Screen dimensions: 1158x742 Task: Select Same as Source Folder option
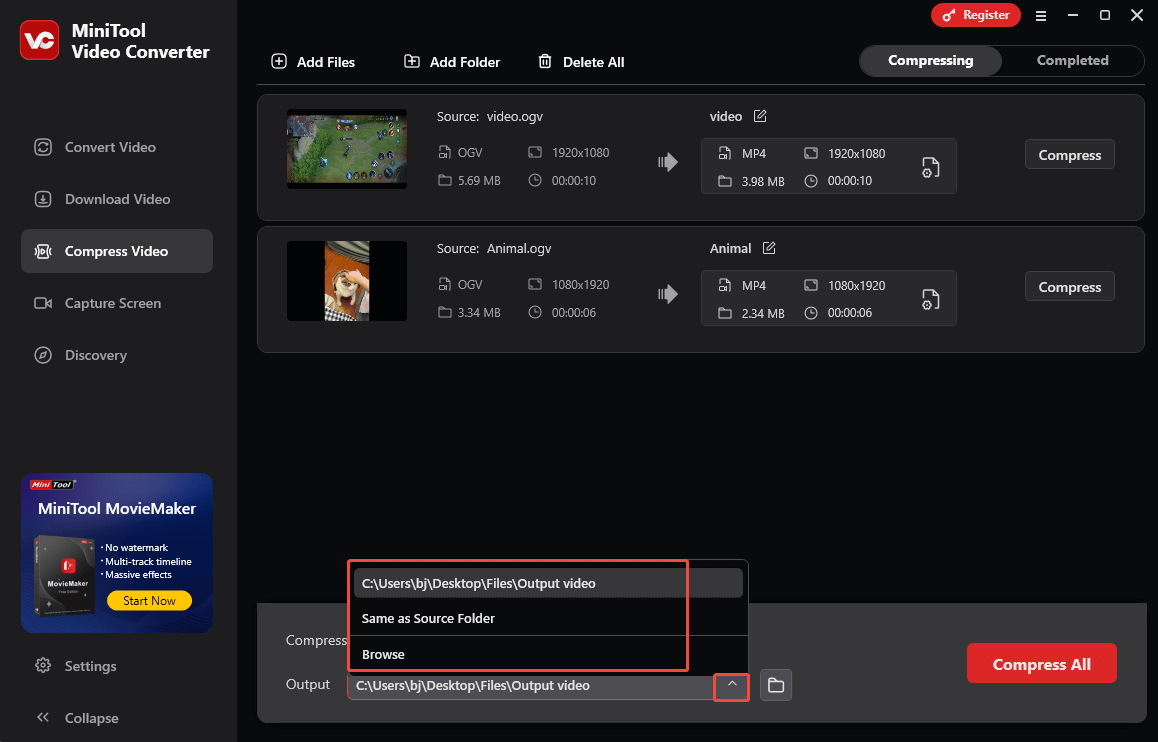click(x=428, y=618)
